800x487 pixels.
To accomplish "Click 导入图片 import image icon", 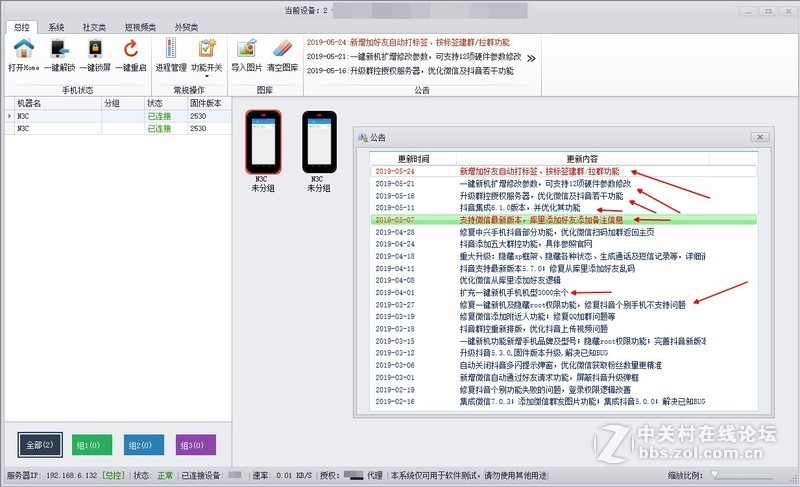I will pos(246,49).
